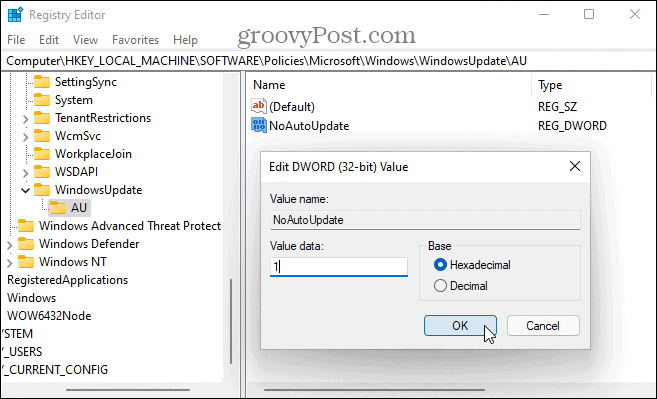Select the Decimal base radio button

click(440, 286)
